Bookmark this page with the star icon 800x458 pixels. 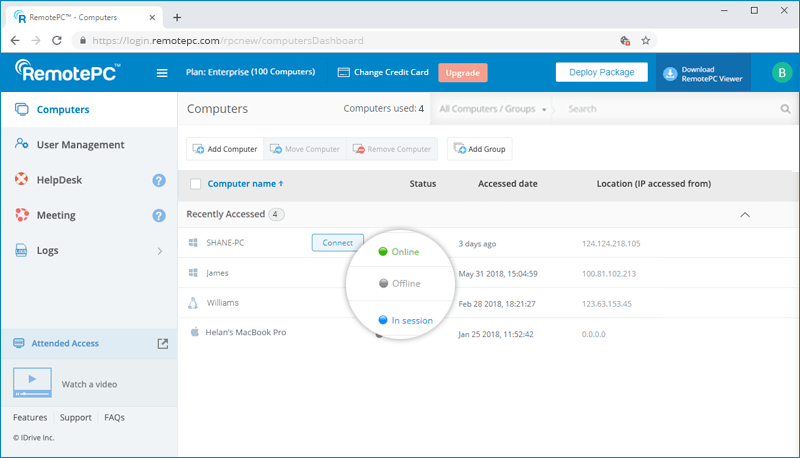click(645, 41)
